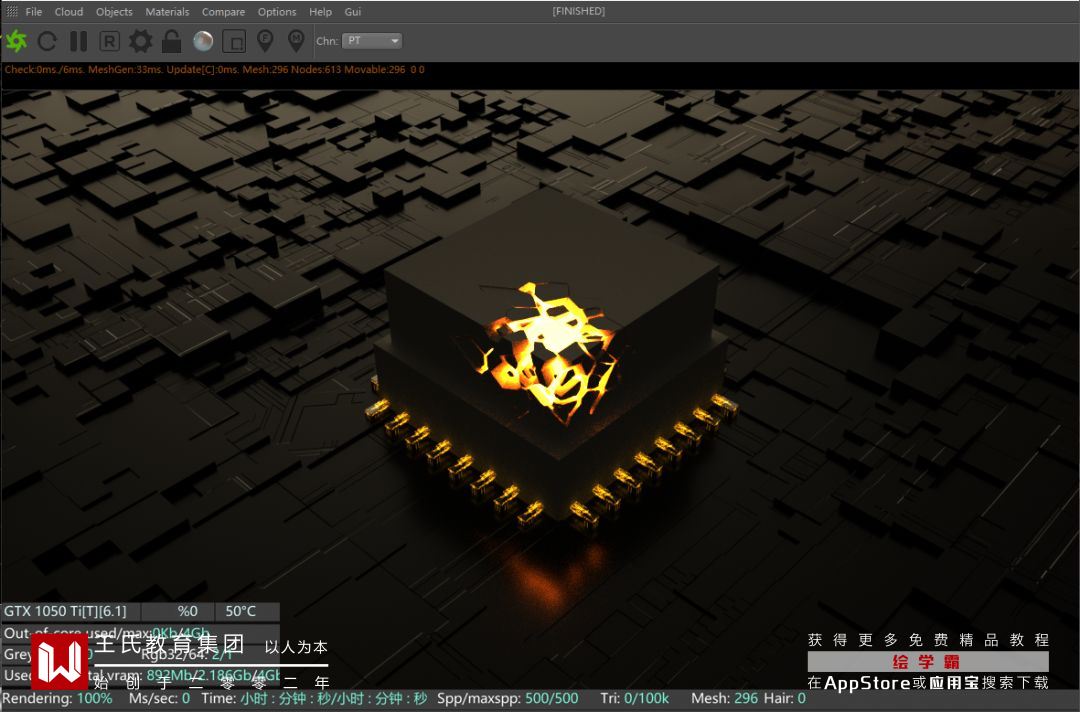Open the Chn channel dropdown showing PT
1080x712 pixels.
(372, 41)
